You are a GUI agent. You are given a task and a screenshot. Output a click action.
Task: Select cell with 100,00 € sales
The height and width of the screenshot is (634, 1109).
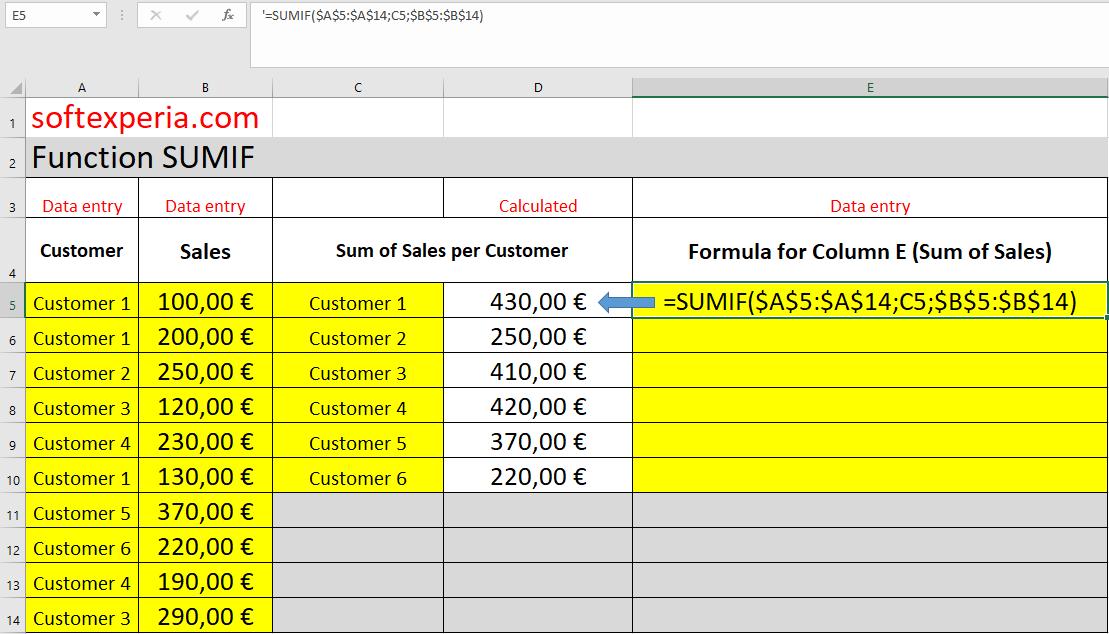tap(205, 301)
